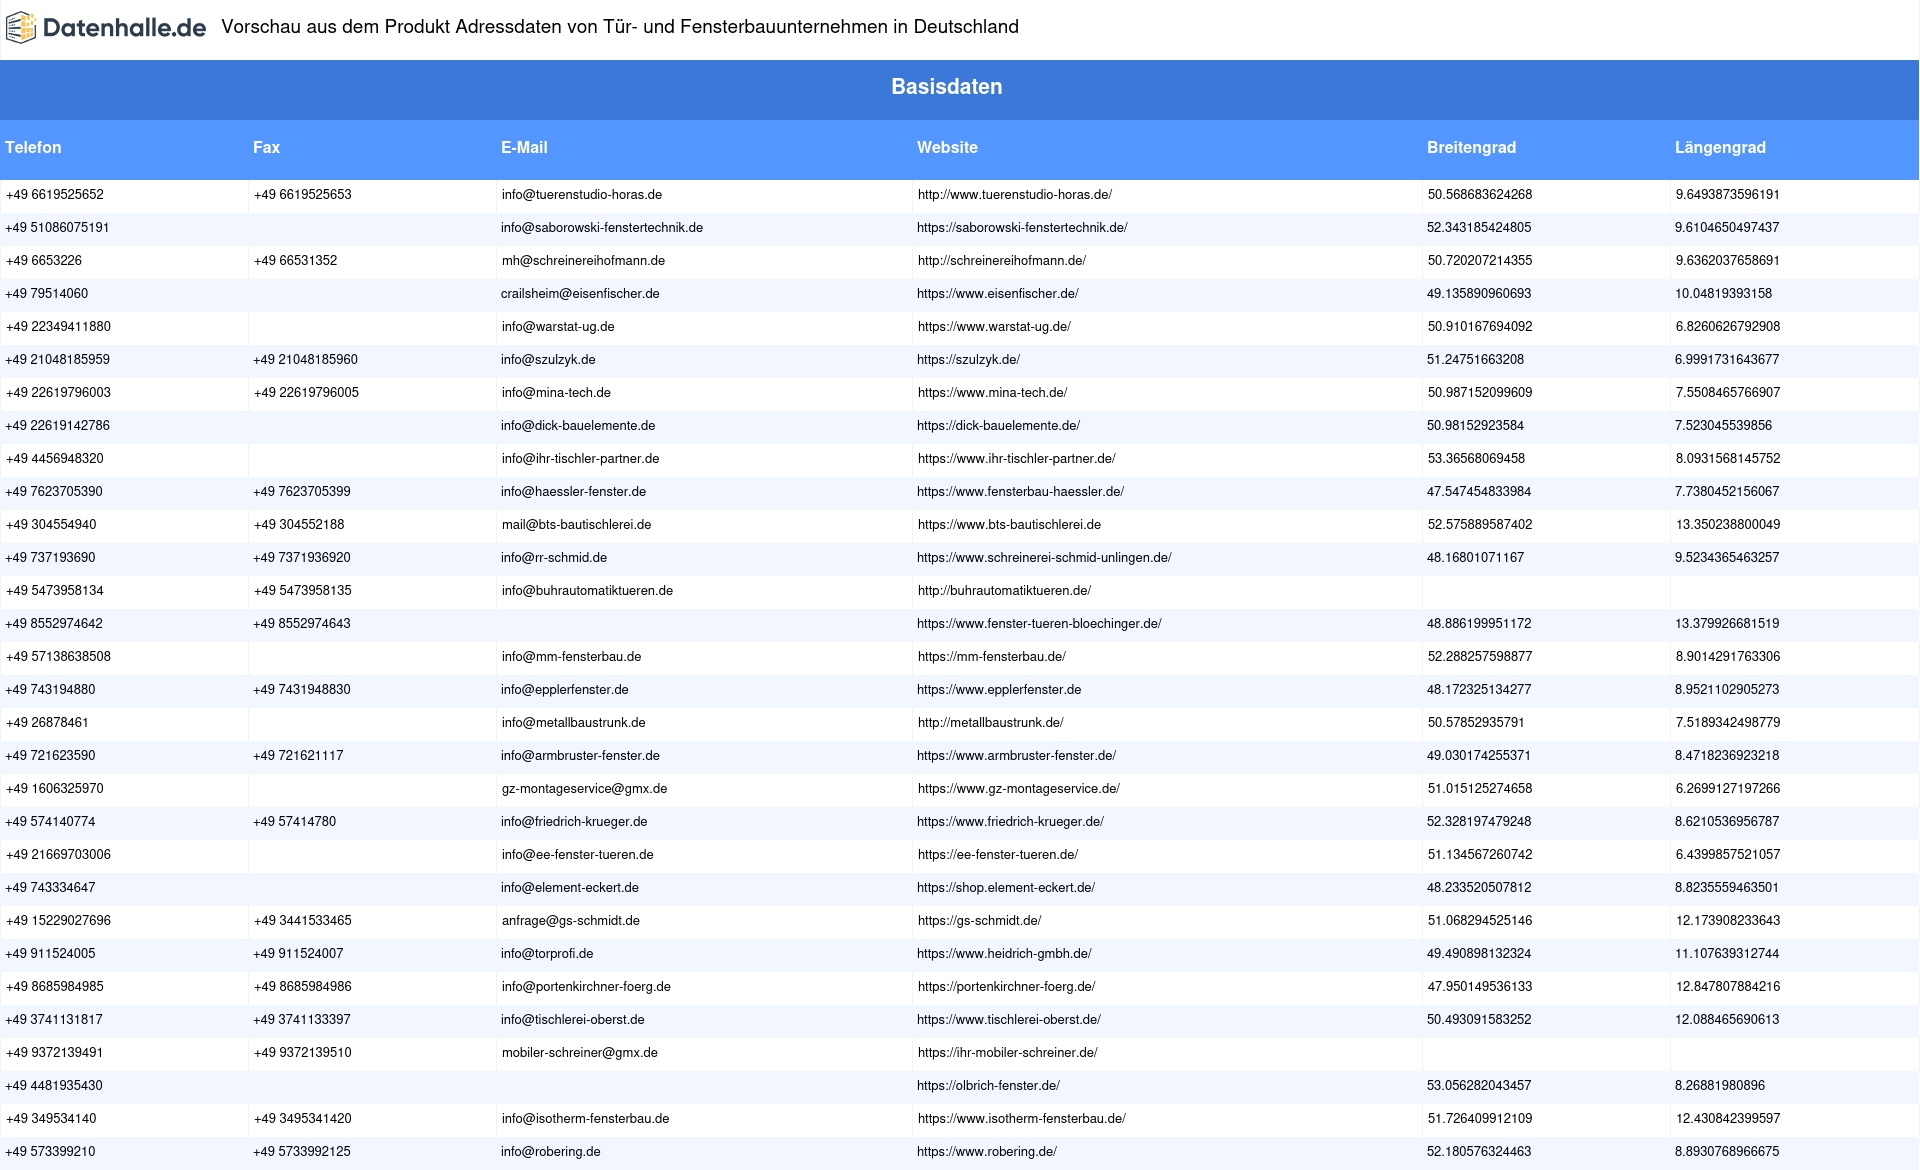Select phone number +49 22349411880

[58, 327]
